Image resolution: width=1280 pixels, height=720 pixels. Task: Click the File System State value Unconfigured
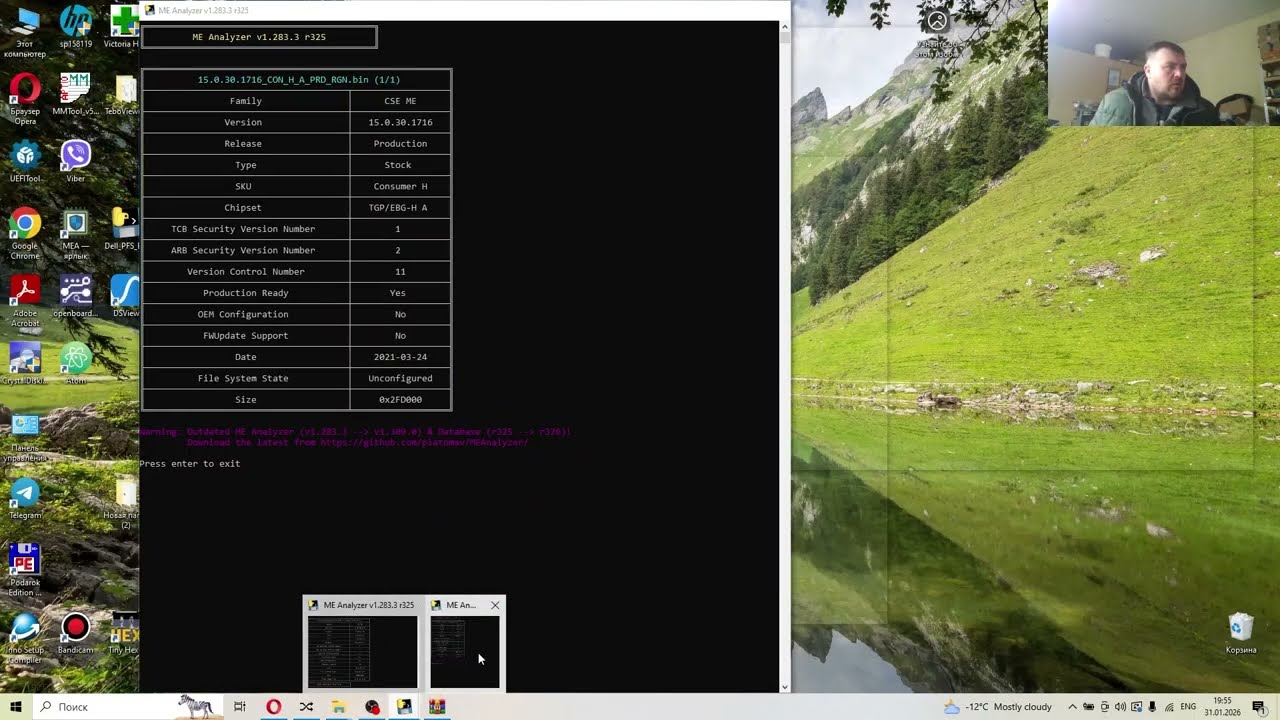(400, 378)
